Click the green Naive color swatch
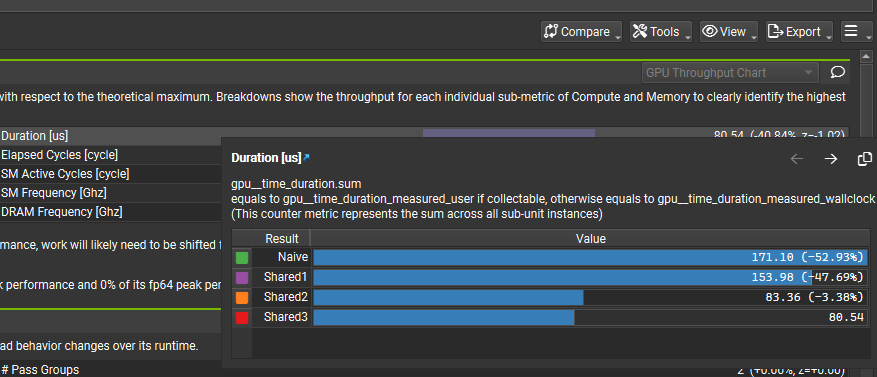877x377 pixels. (x=242, y=258)
